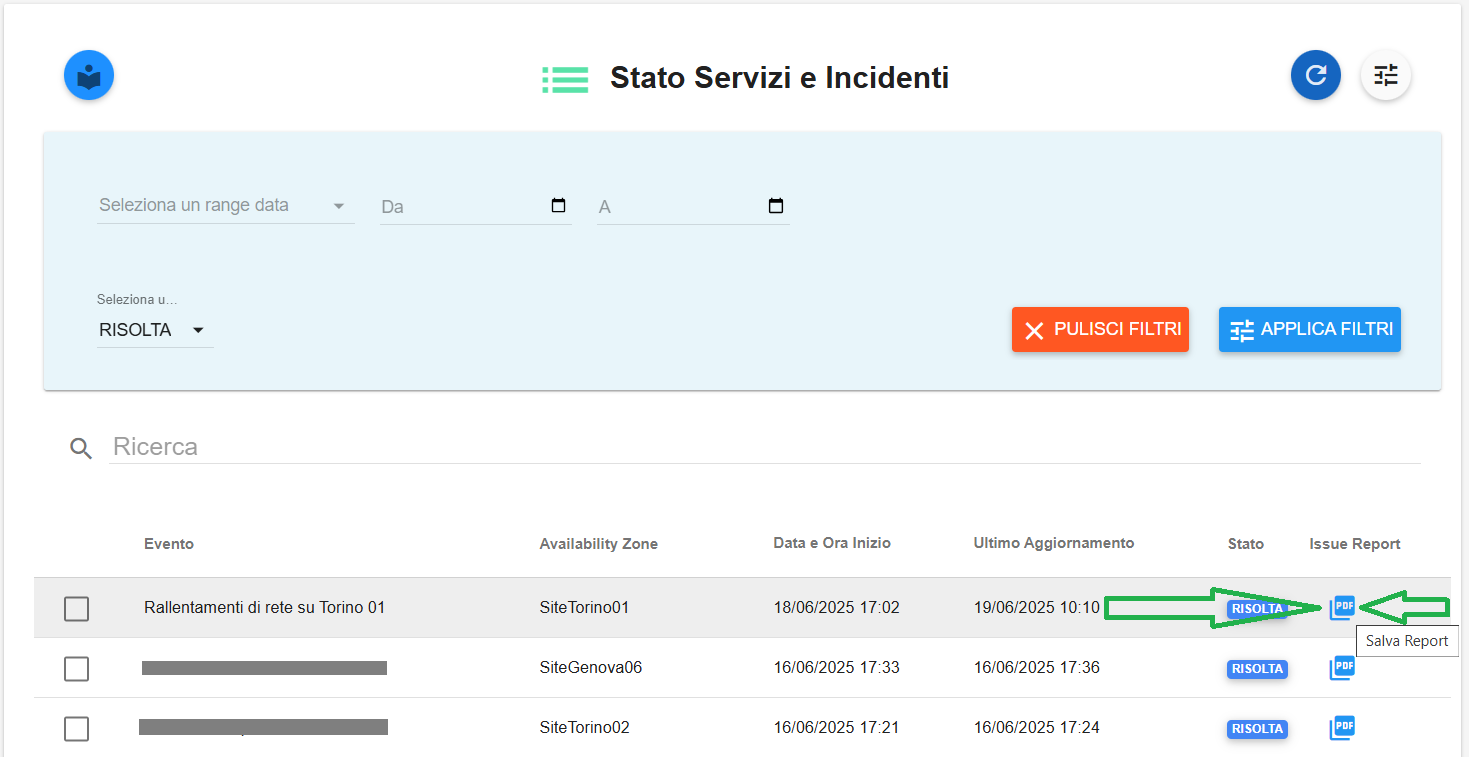Click the APPLICA FILTRI button

(x=1310, y=329)
